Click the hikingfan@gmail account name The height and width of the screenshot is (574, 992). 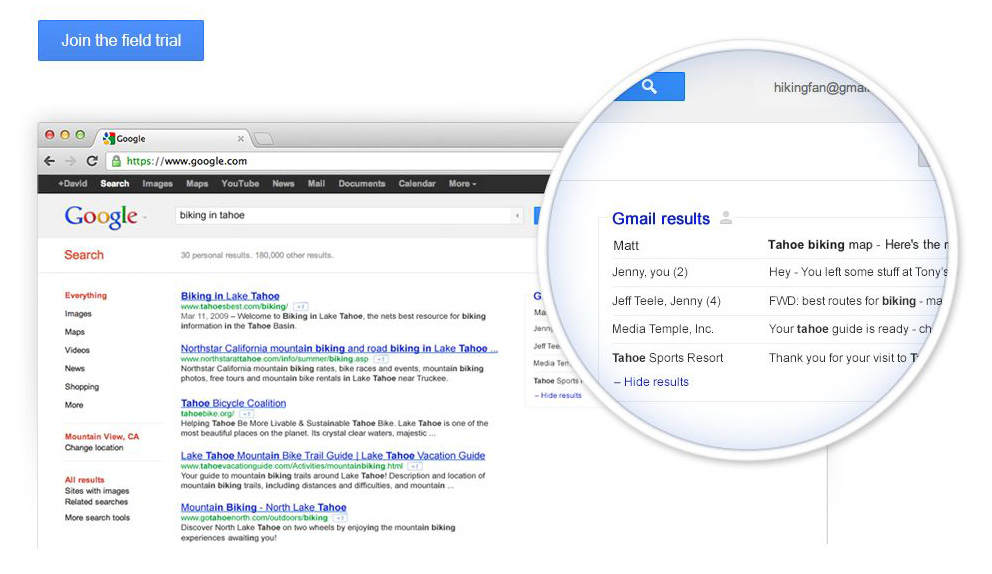[x=821, y=87]
